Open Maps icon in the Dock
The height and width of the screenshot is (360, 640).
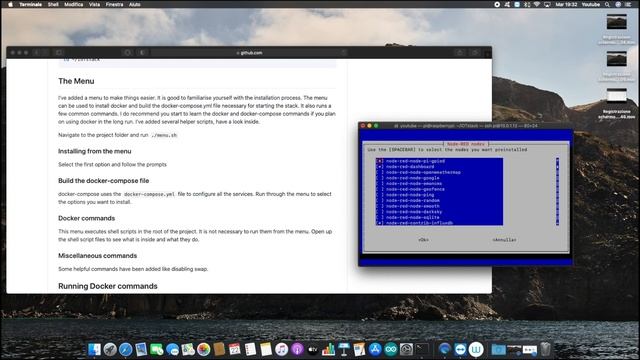click(x=188, y=349)
